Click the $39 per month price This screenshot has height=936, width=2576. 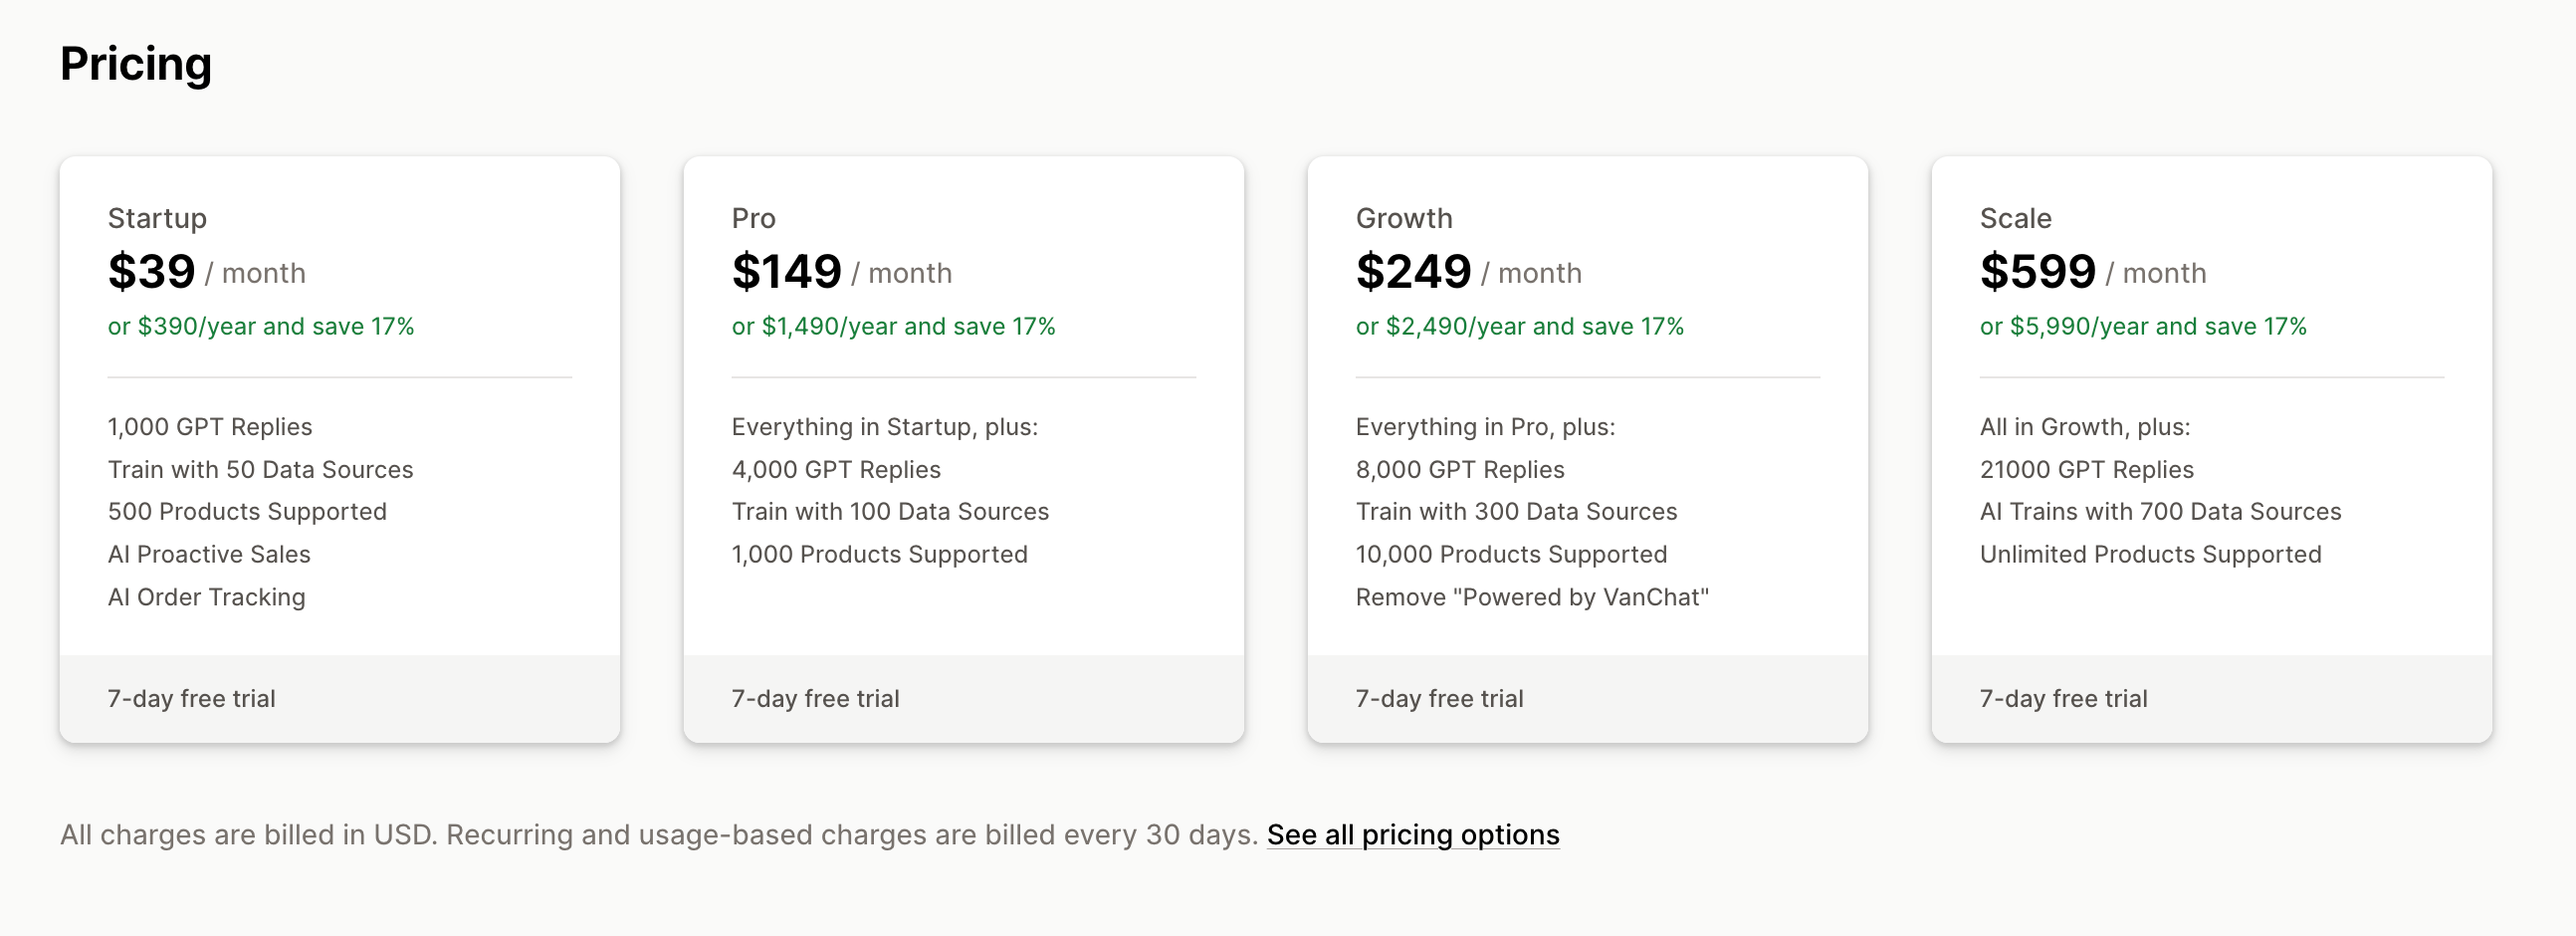coord(152,272)
